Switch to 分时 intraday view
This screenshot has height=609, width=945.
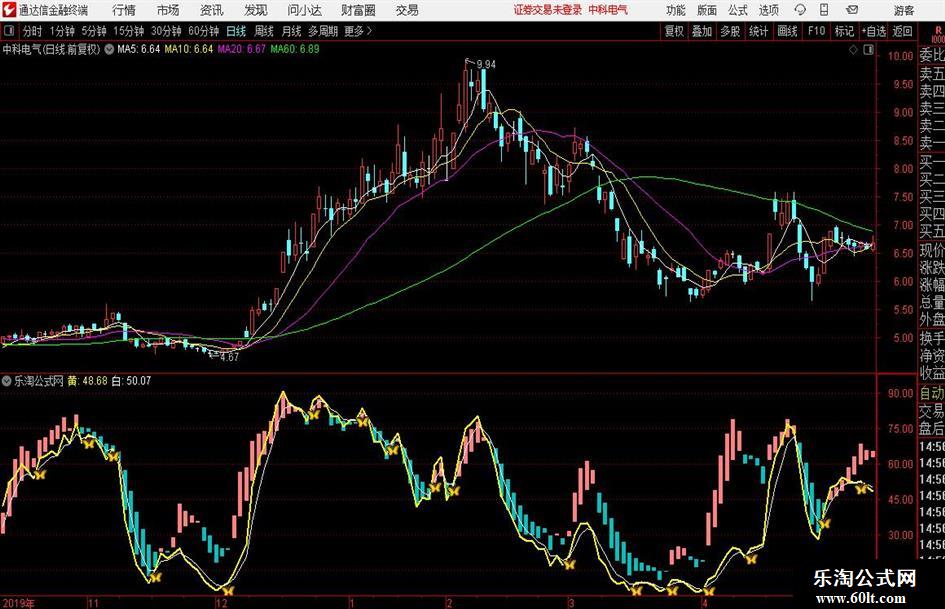pos(32,31)
